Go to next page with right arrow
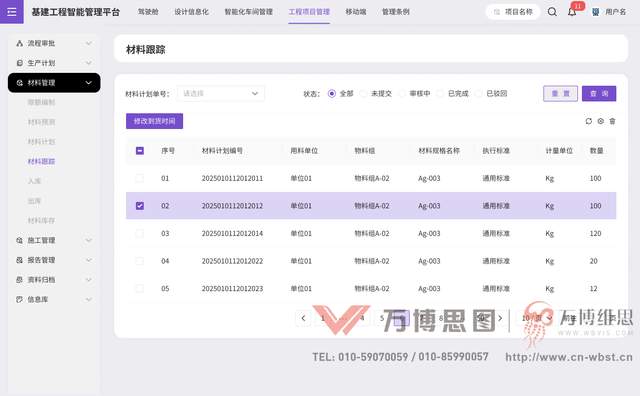The height and width of the screenshot is (396, 640). tap(500, 318)
